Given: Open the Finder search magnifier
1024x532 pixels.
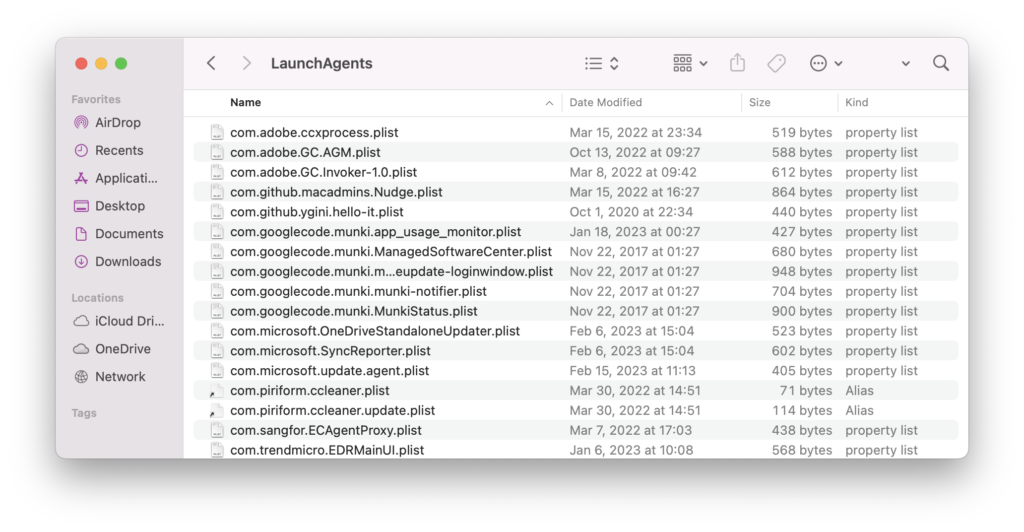Looking at the screenshot, I should pyautogui.click(x=941, y=63).
